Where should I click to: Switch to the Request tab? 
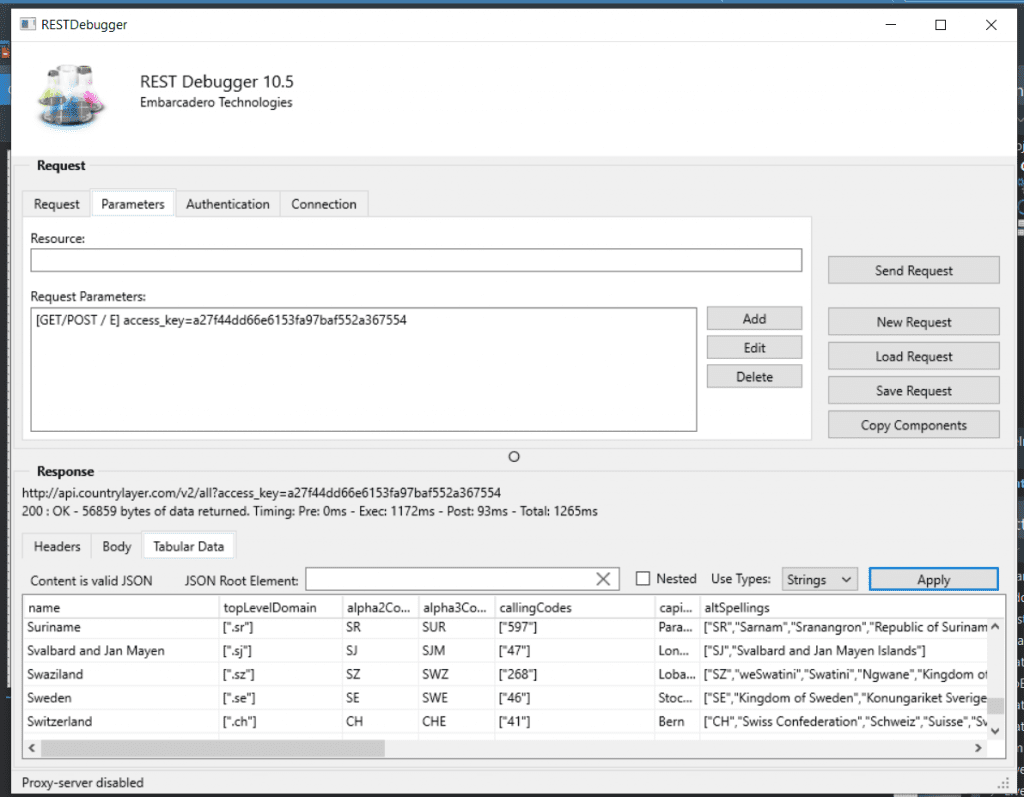point(57,204)
